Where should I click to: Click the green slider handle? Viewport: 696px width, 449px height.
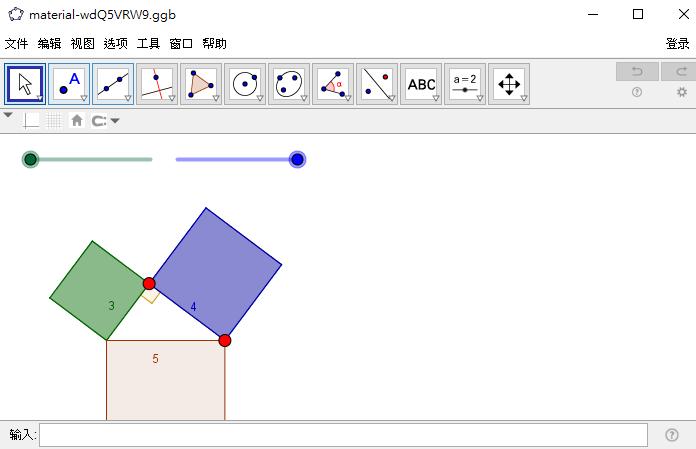point(31,159)
